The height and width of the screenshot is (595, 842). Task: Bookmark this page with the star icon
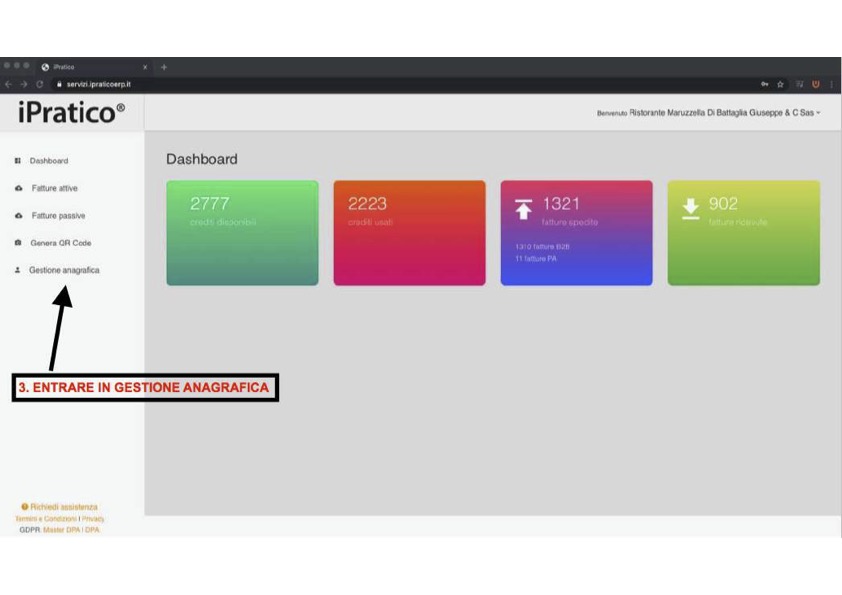tap(780, 84)
